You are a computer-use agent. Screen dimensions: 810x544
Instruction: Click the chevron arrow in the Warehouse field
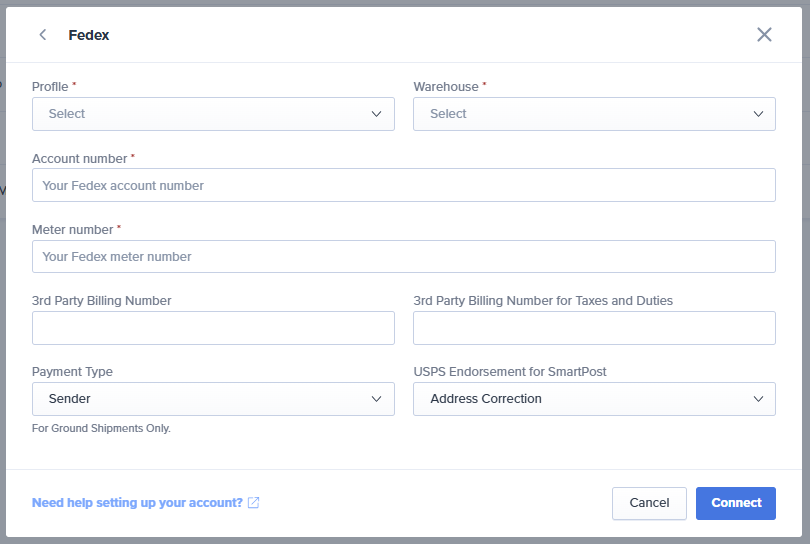[758, 114]
